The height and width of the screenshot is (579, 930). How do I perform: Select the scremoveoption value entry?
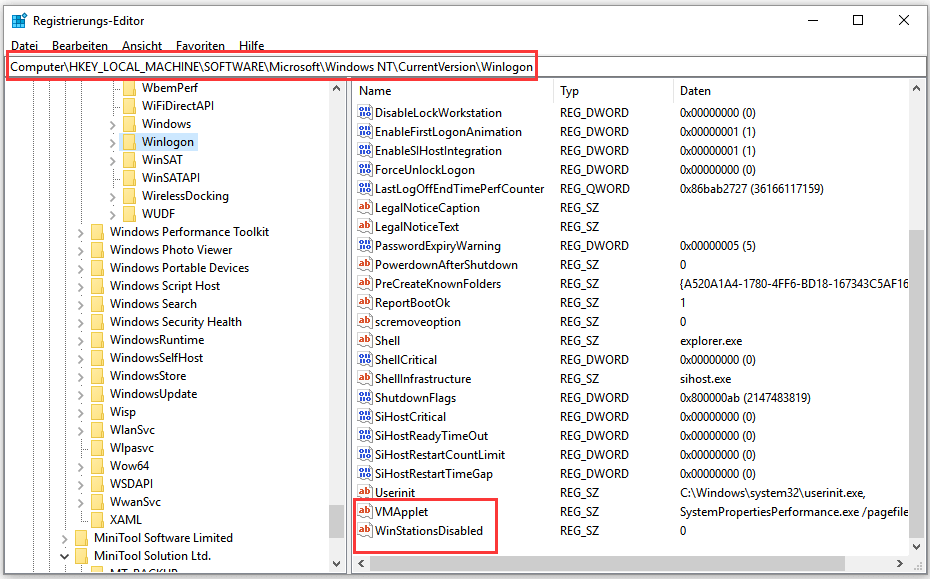420,321
